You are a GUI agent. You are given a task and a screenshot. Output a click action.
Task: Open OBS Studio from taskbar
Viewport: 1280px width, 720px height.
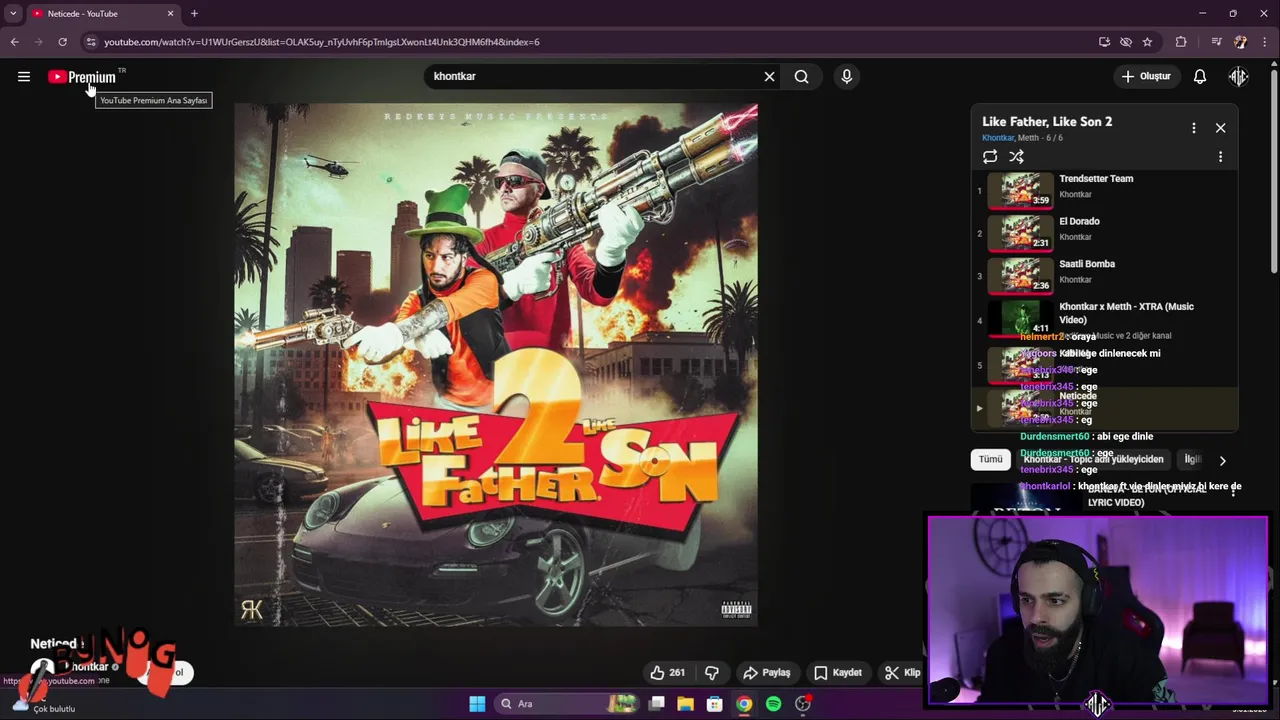click(803, 704)
